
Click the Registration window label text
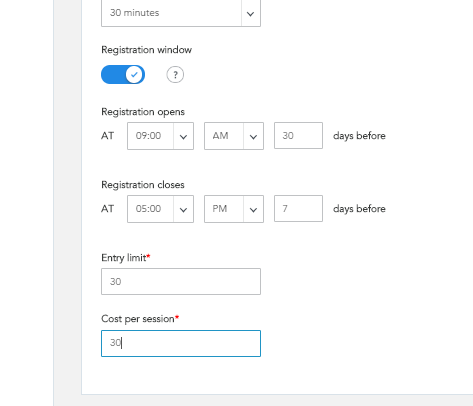click(146, 50)
